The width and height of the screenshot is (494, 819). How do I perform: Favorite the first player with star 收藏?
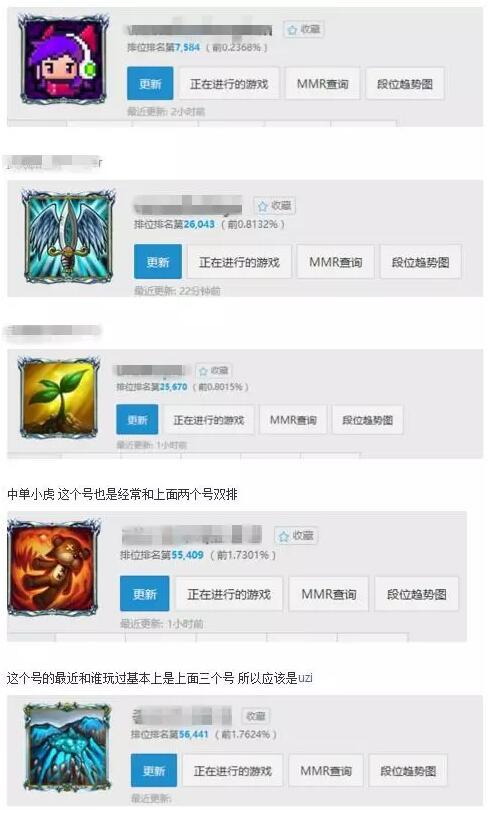pyautogui.click(x=303, y=29)
